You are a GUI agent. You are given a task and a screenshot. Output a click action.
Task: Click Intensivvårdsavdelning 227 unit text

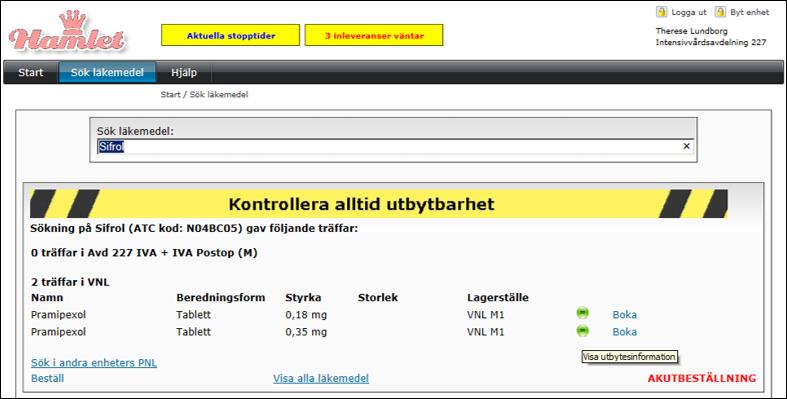(x=711, y=43)
